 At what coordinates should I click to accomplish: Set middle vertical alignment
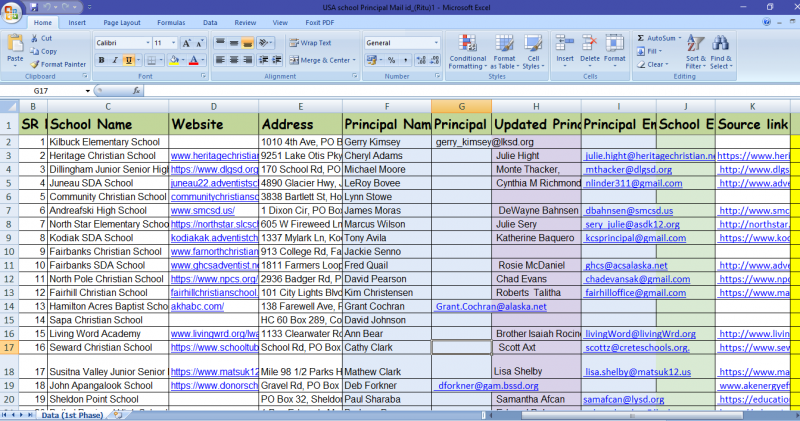click(234, 43)
